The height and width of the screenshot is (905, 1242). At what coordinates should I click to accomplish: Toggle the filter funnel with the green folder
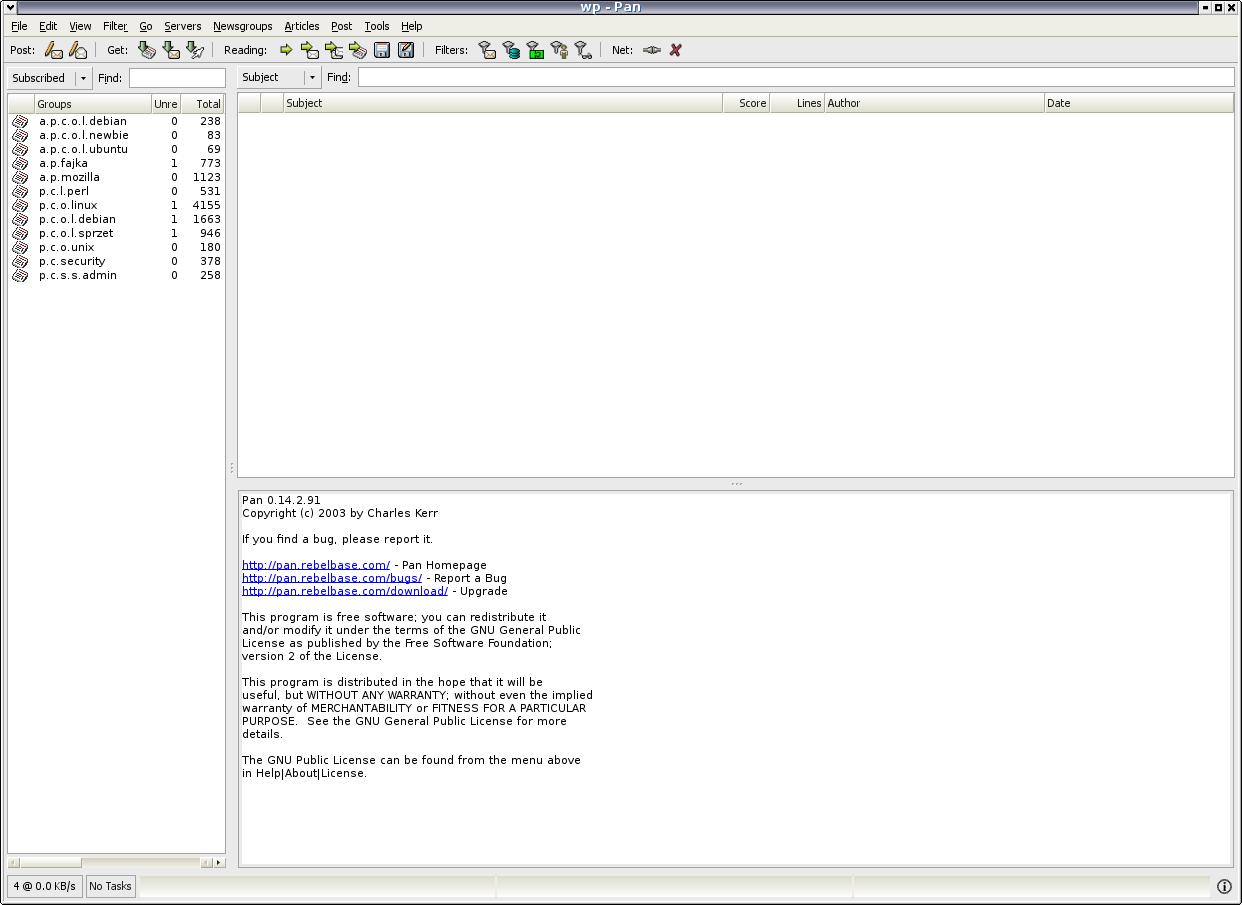pos(535,50)
